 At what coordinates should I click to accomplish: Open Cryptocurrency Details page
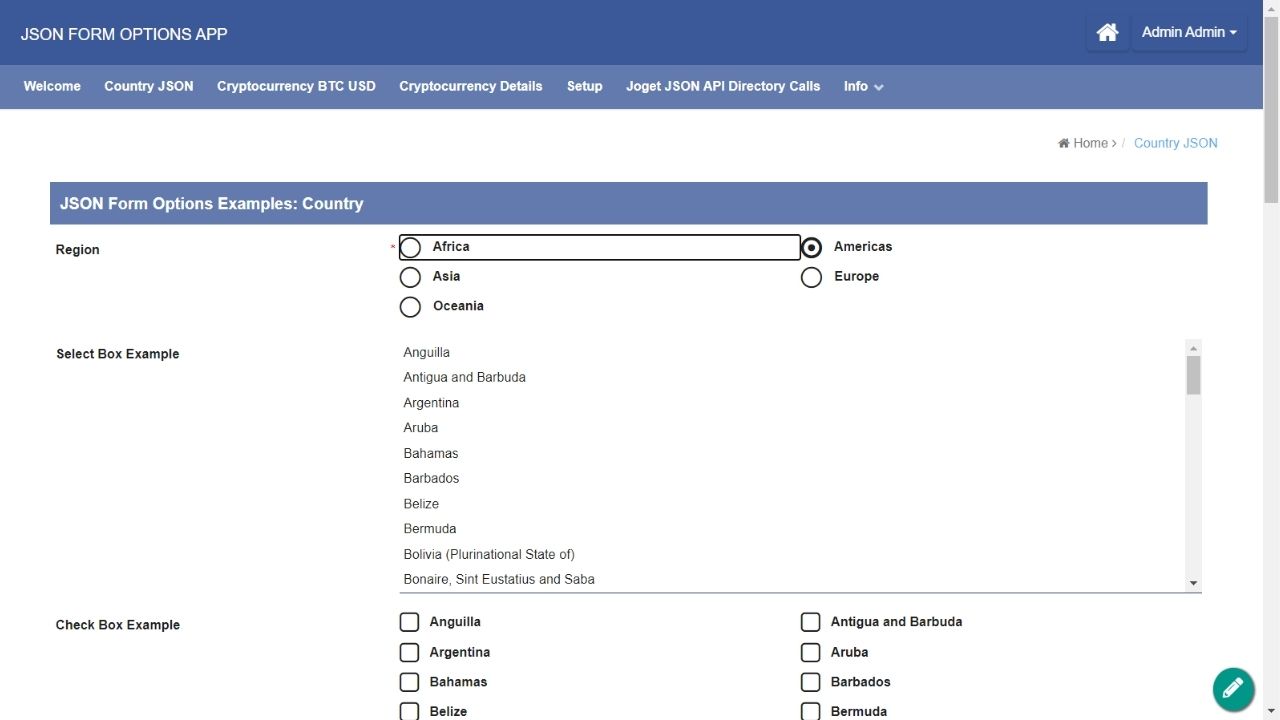[x=471, y=86]
